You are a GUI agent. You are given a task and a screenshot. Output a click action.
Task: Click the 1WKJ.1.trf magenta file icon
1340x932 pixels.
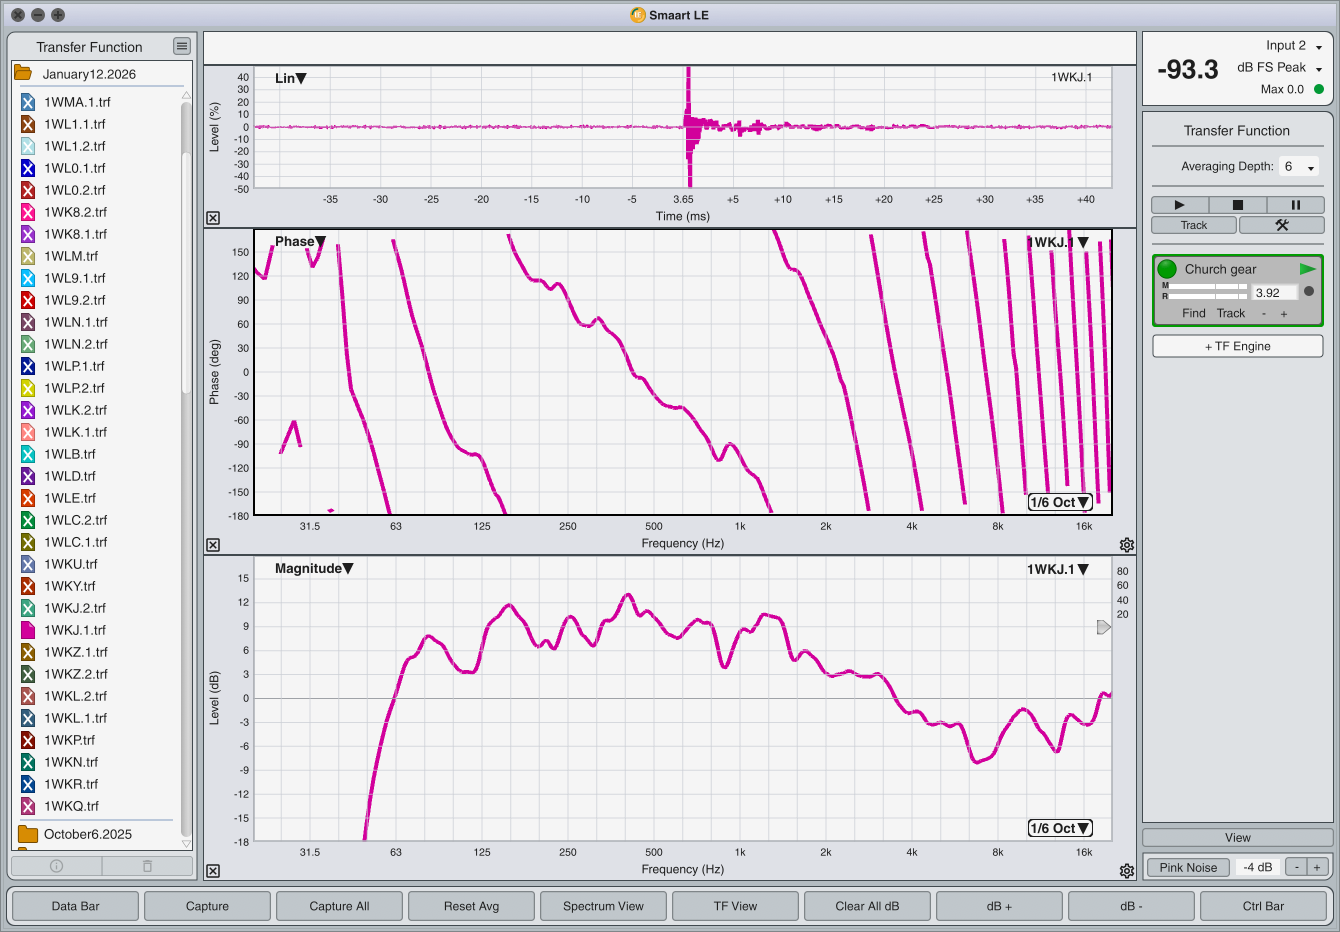(x=28, y=630)
